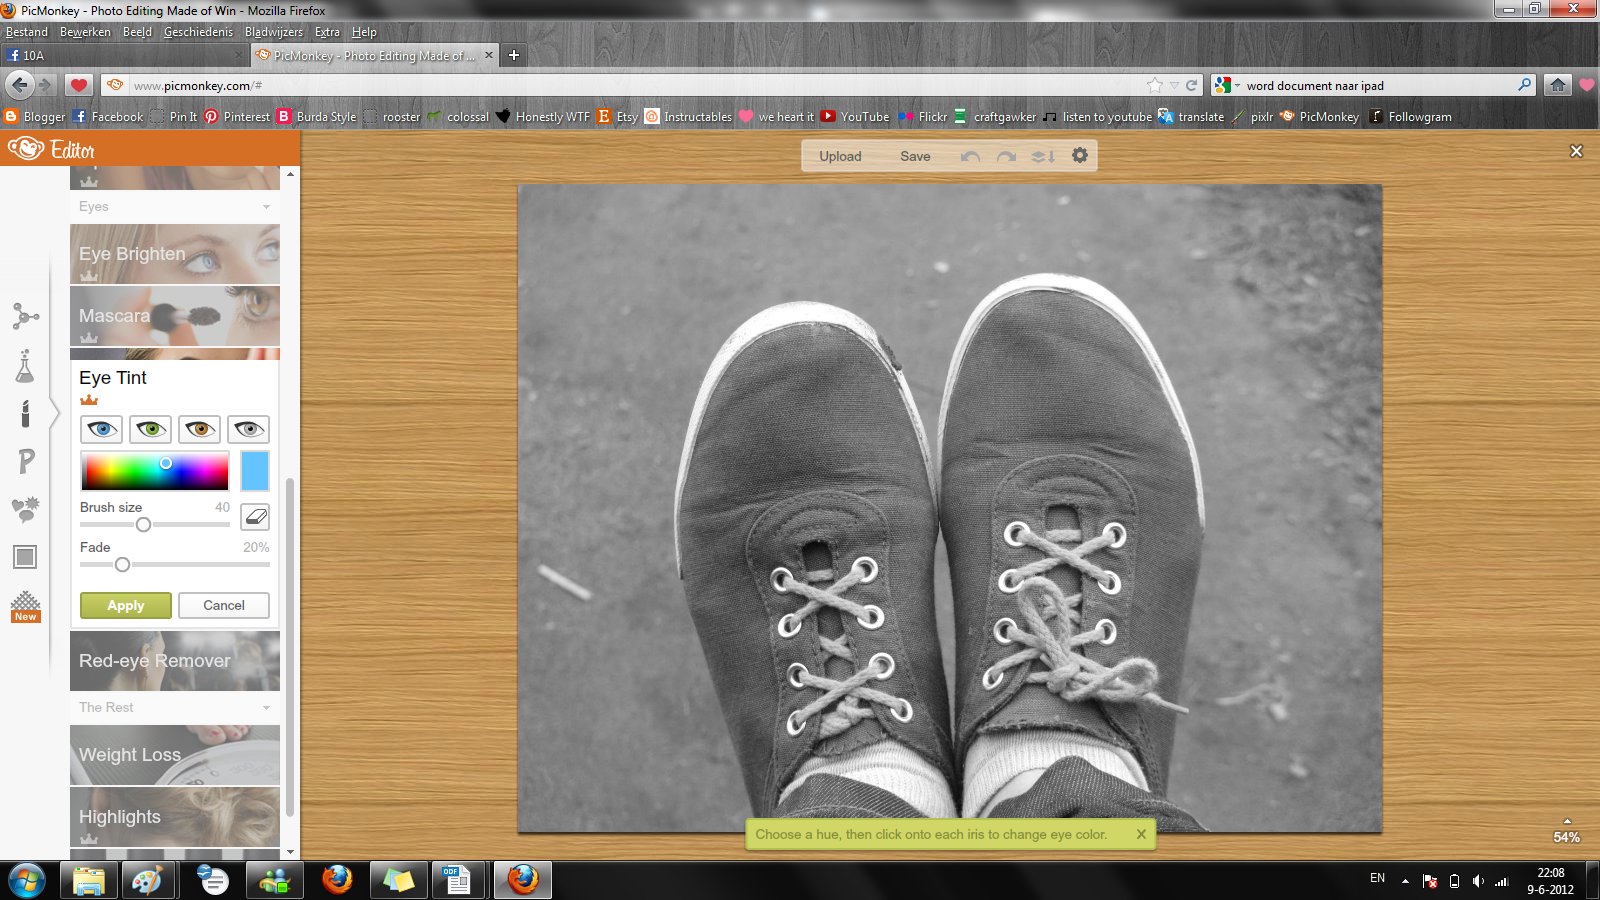Image resolution: width=1600 pixels, height=900 pixels.
Task: Open the Etsy bookmark
Action: tap(618, 116)
